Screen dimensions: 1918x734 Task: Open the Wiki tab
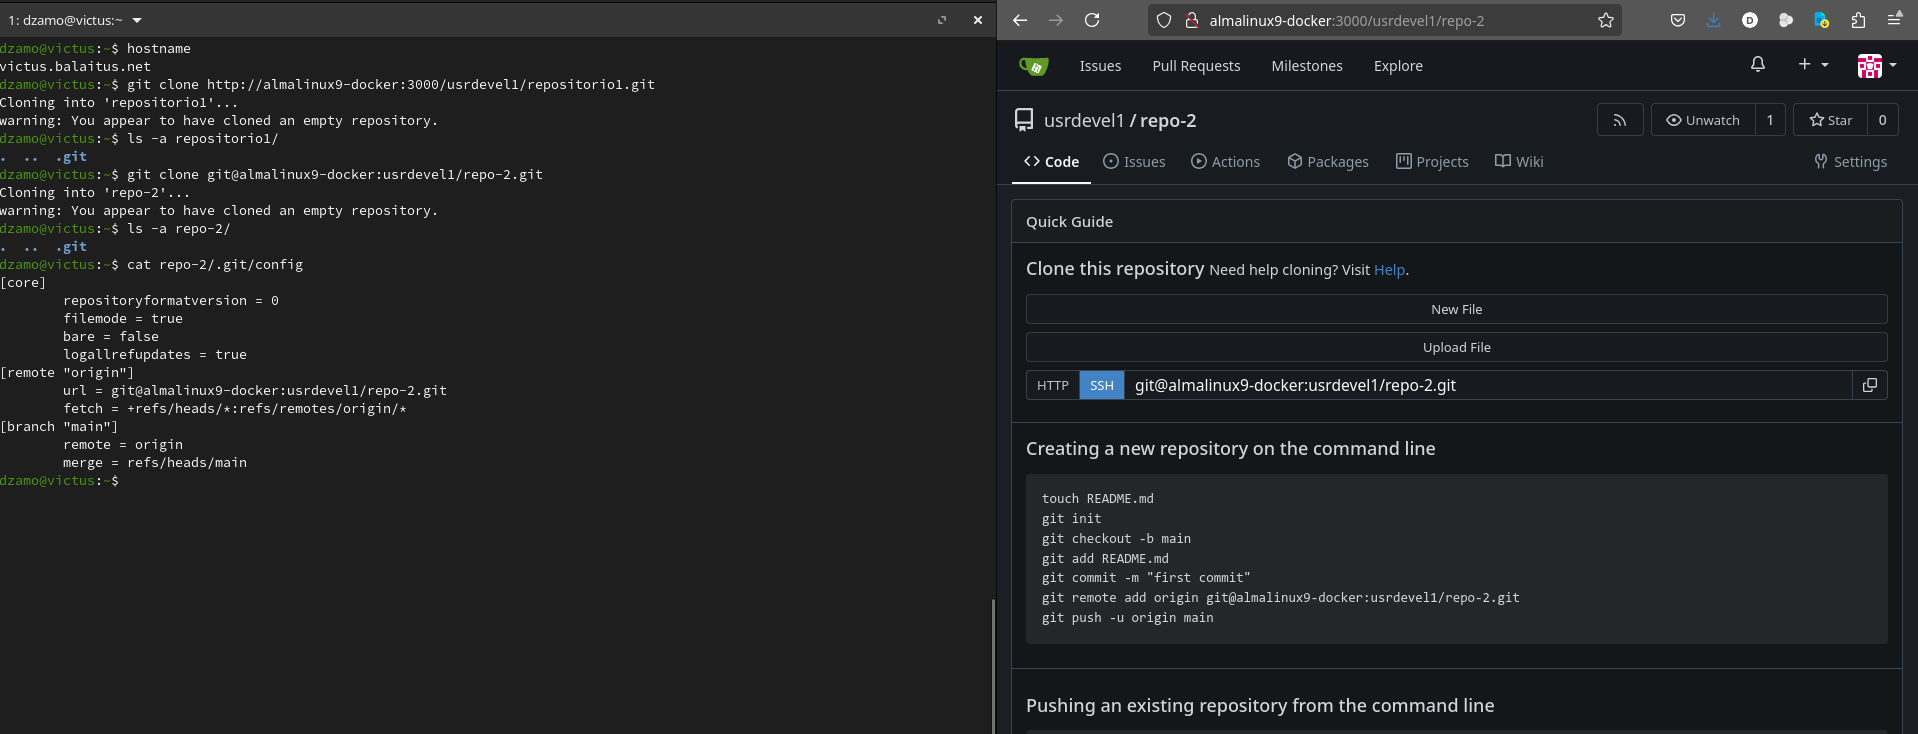[x=1518, y=162]
